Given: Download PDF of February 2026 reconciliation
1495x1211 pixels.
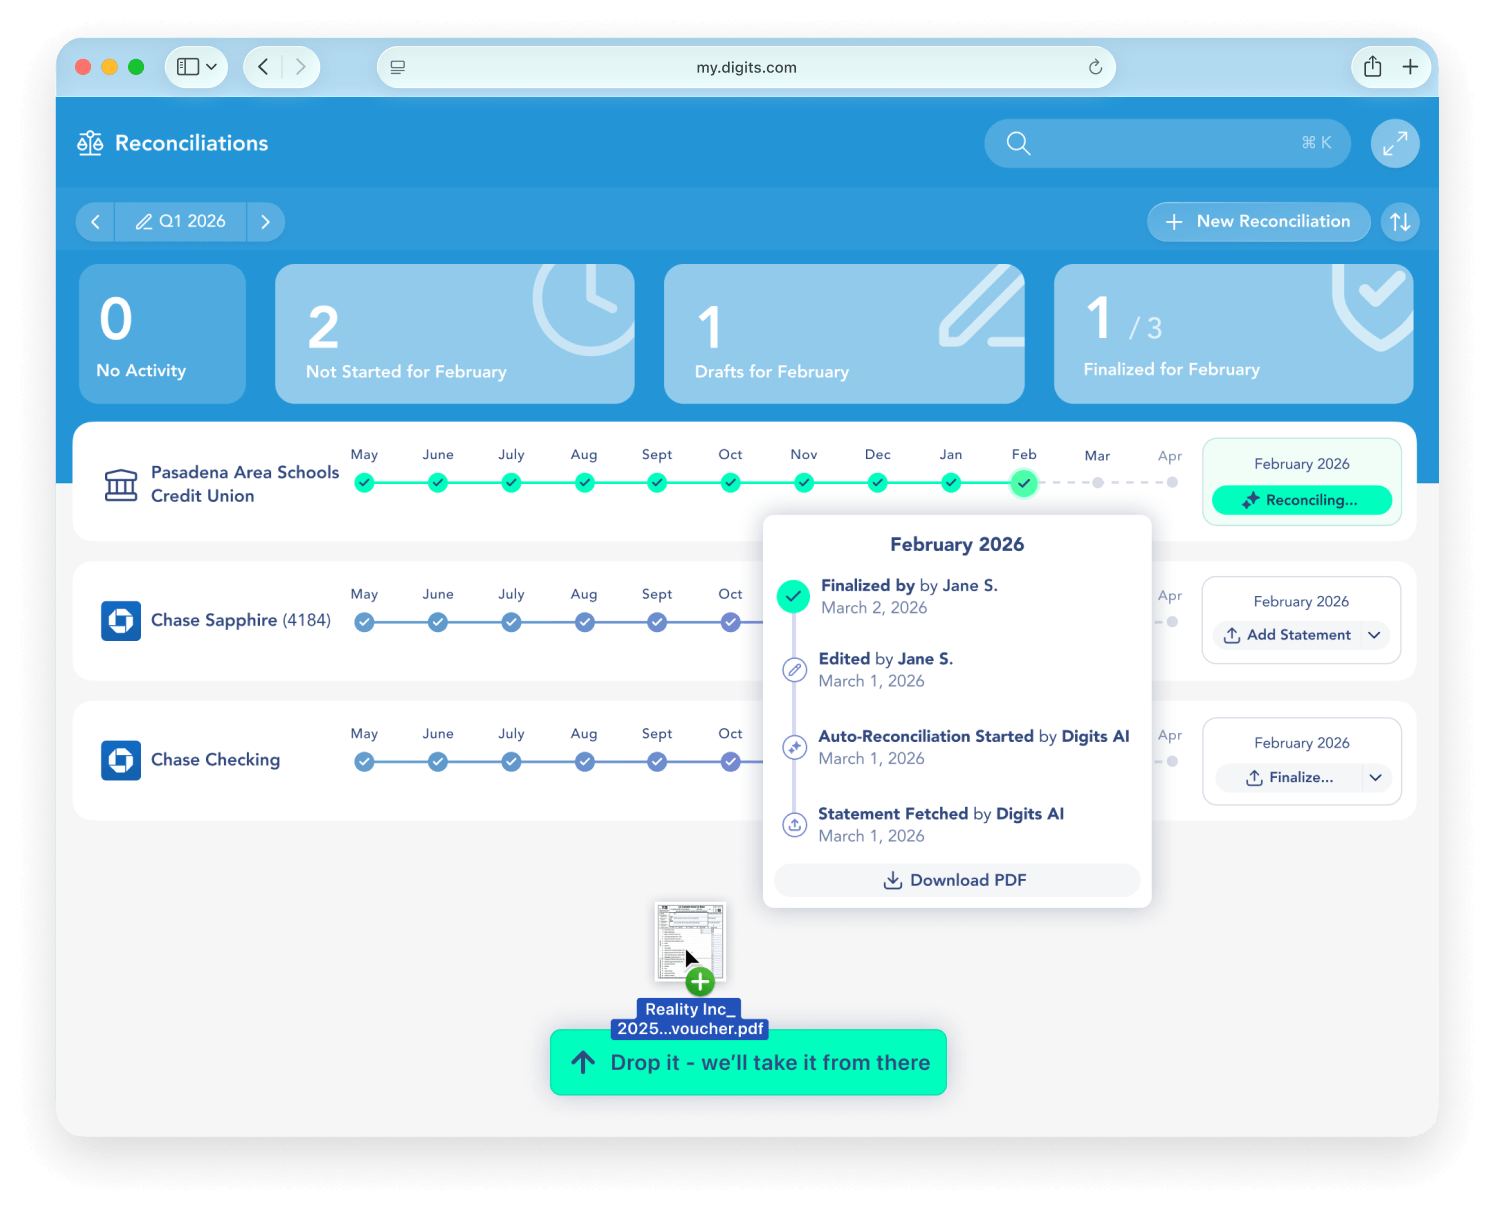Looking at the screenshot, I should point(956,880).
